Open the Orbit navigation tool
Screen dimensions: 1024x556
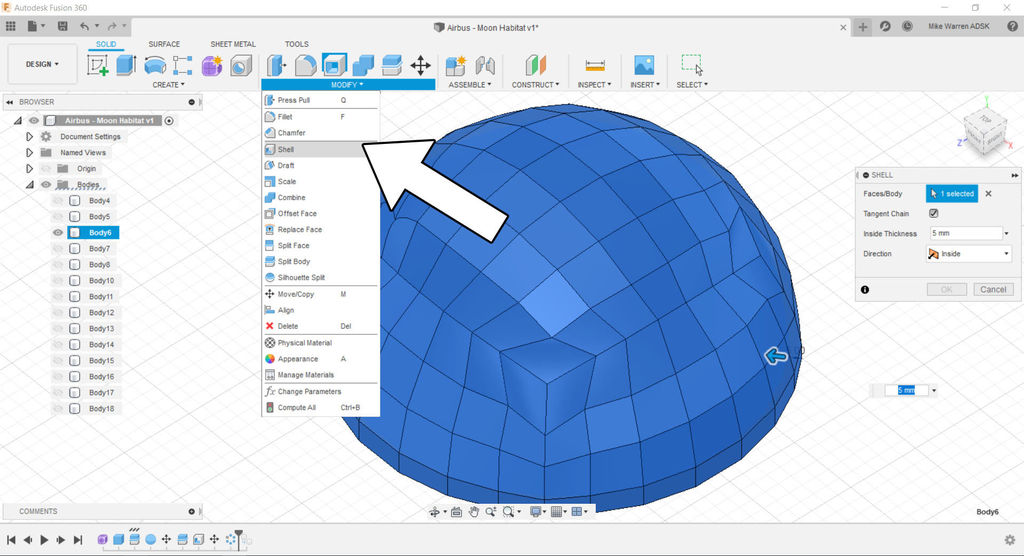pos(434,512)
